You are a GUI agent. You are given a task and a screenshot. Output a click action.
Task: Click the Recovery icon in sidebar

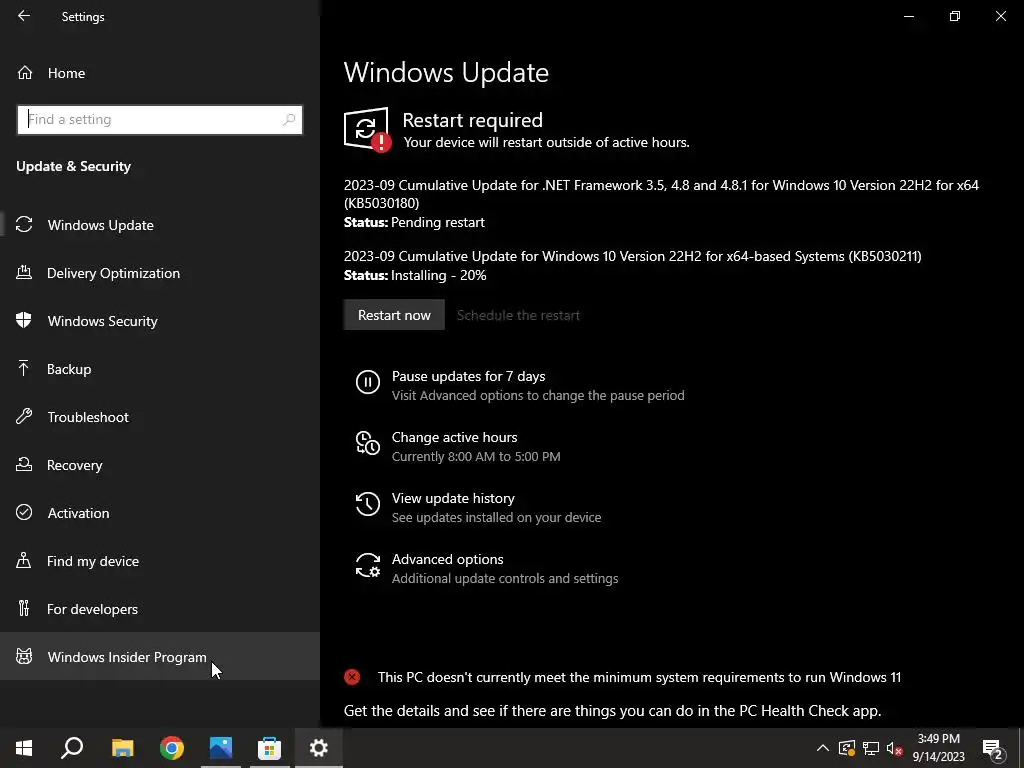[x=24, y=464]
